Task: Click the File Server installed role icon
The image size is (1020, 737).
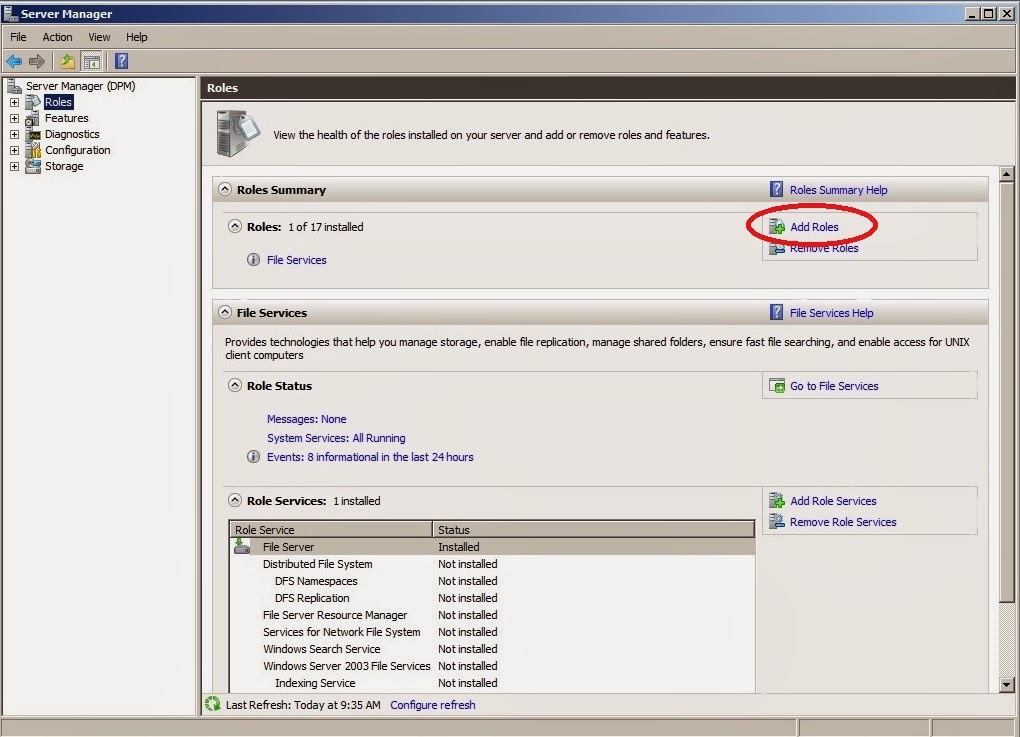Action: pyautogui.click(x=242, y=546)
